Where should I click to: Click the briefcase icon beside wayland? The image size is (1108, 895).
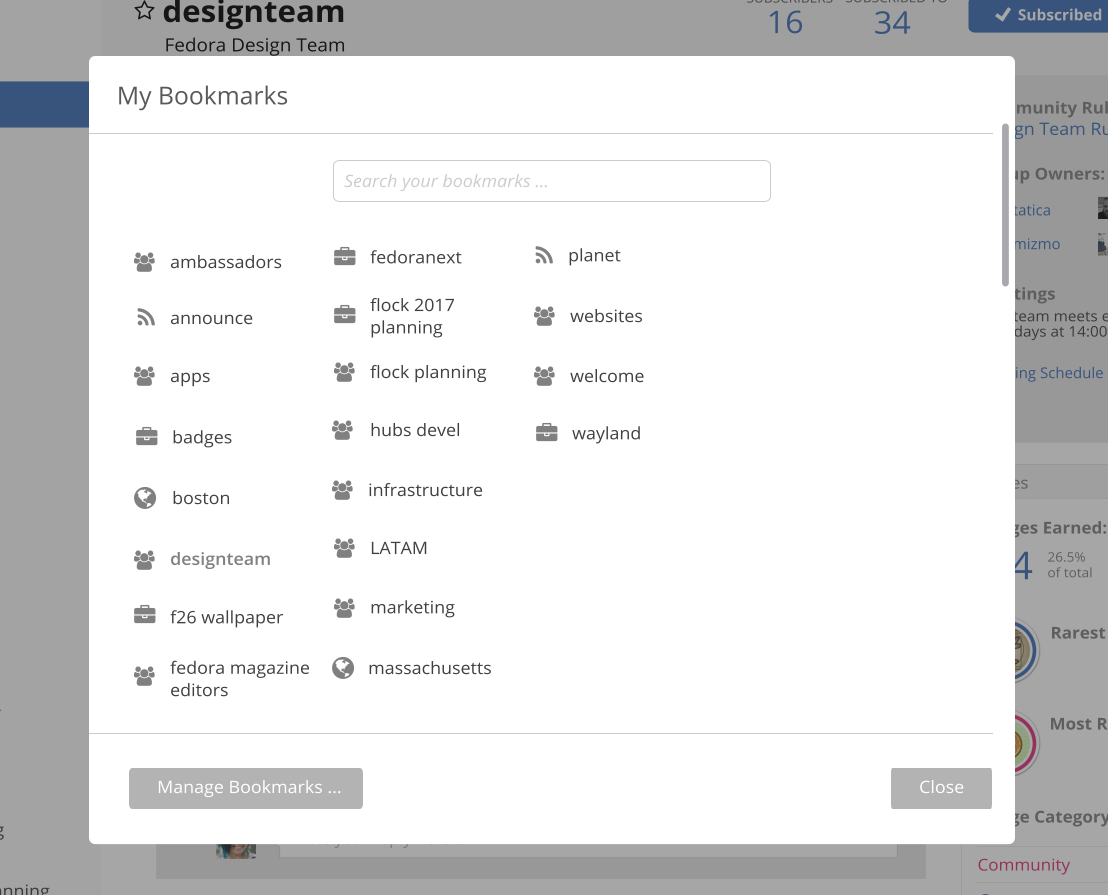pyautogui.click(x=546, y=432)
